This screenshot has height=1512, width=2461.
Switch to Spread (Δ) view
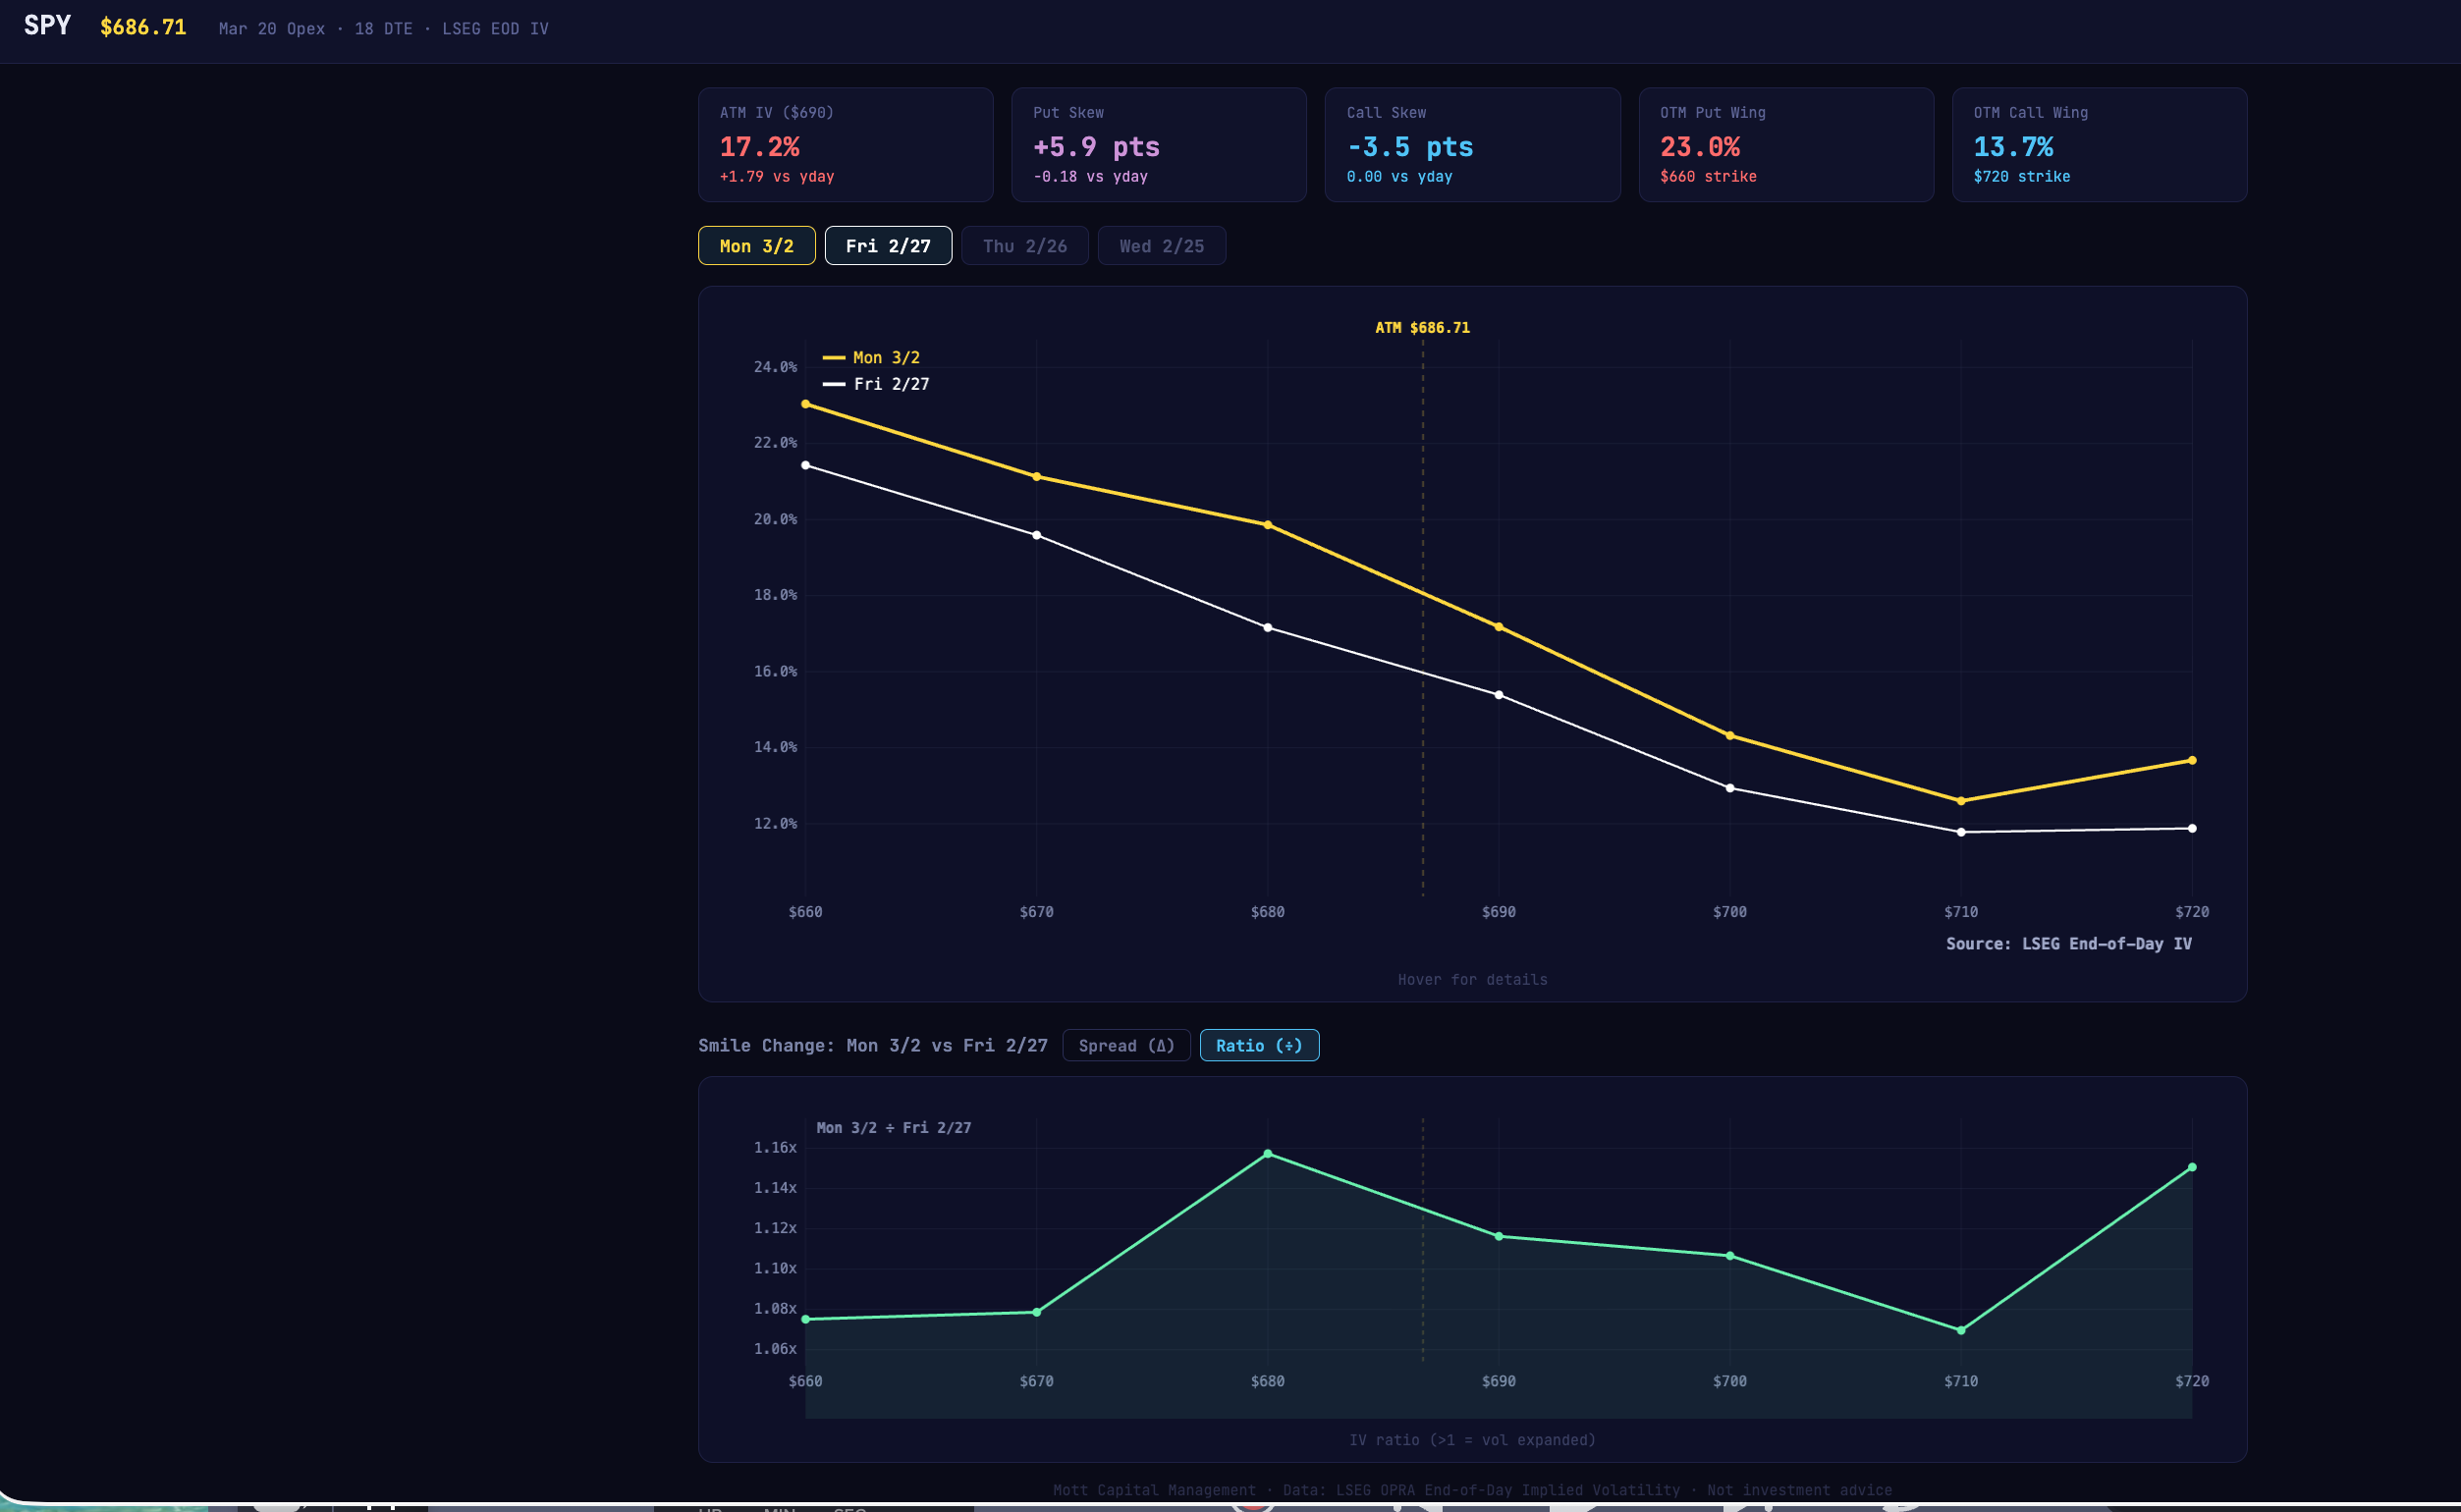click(1125, 1045)
